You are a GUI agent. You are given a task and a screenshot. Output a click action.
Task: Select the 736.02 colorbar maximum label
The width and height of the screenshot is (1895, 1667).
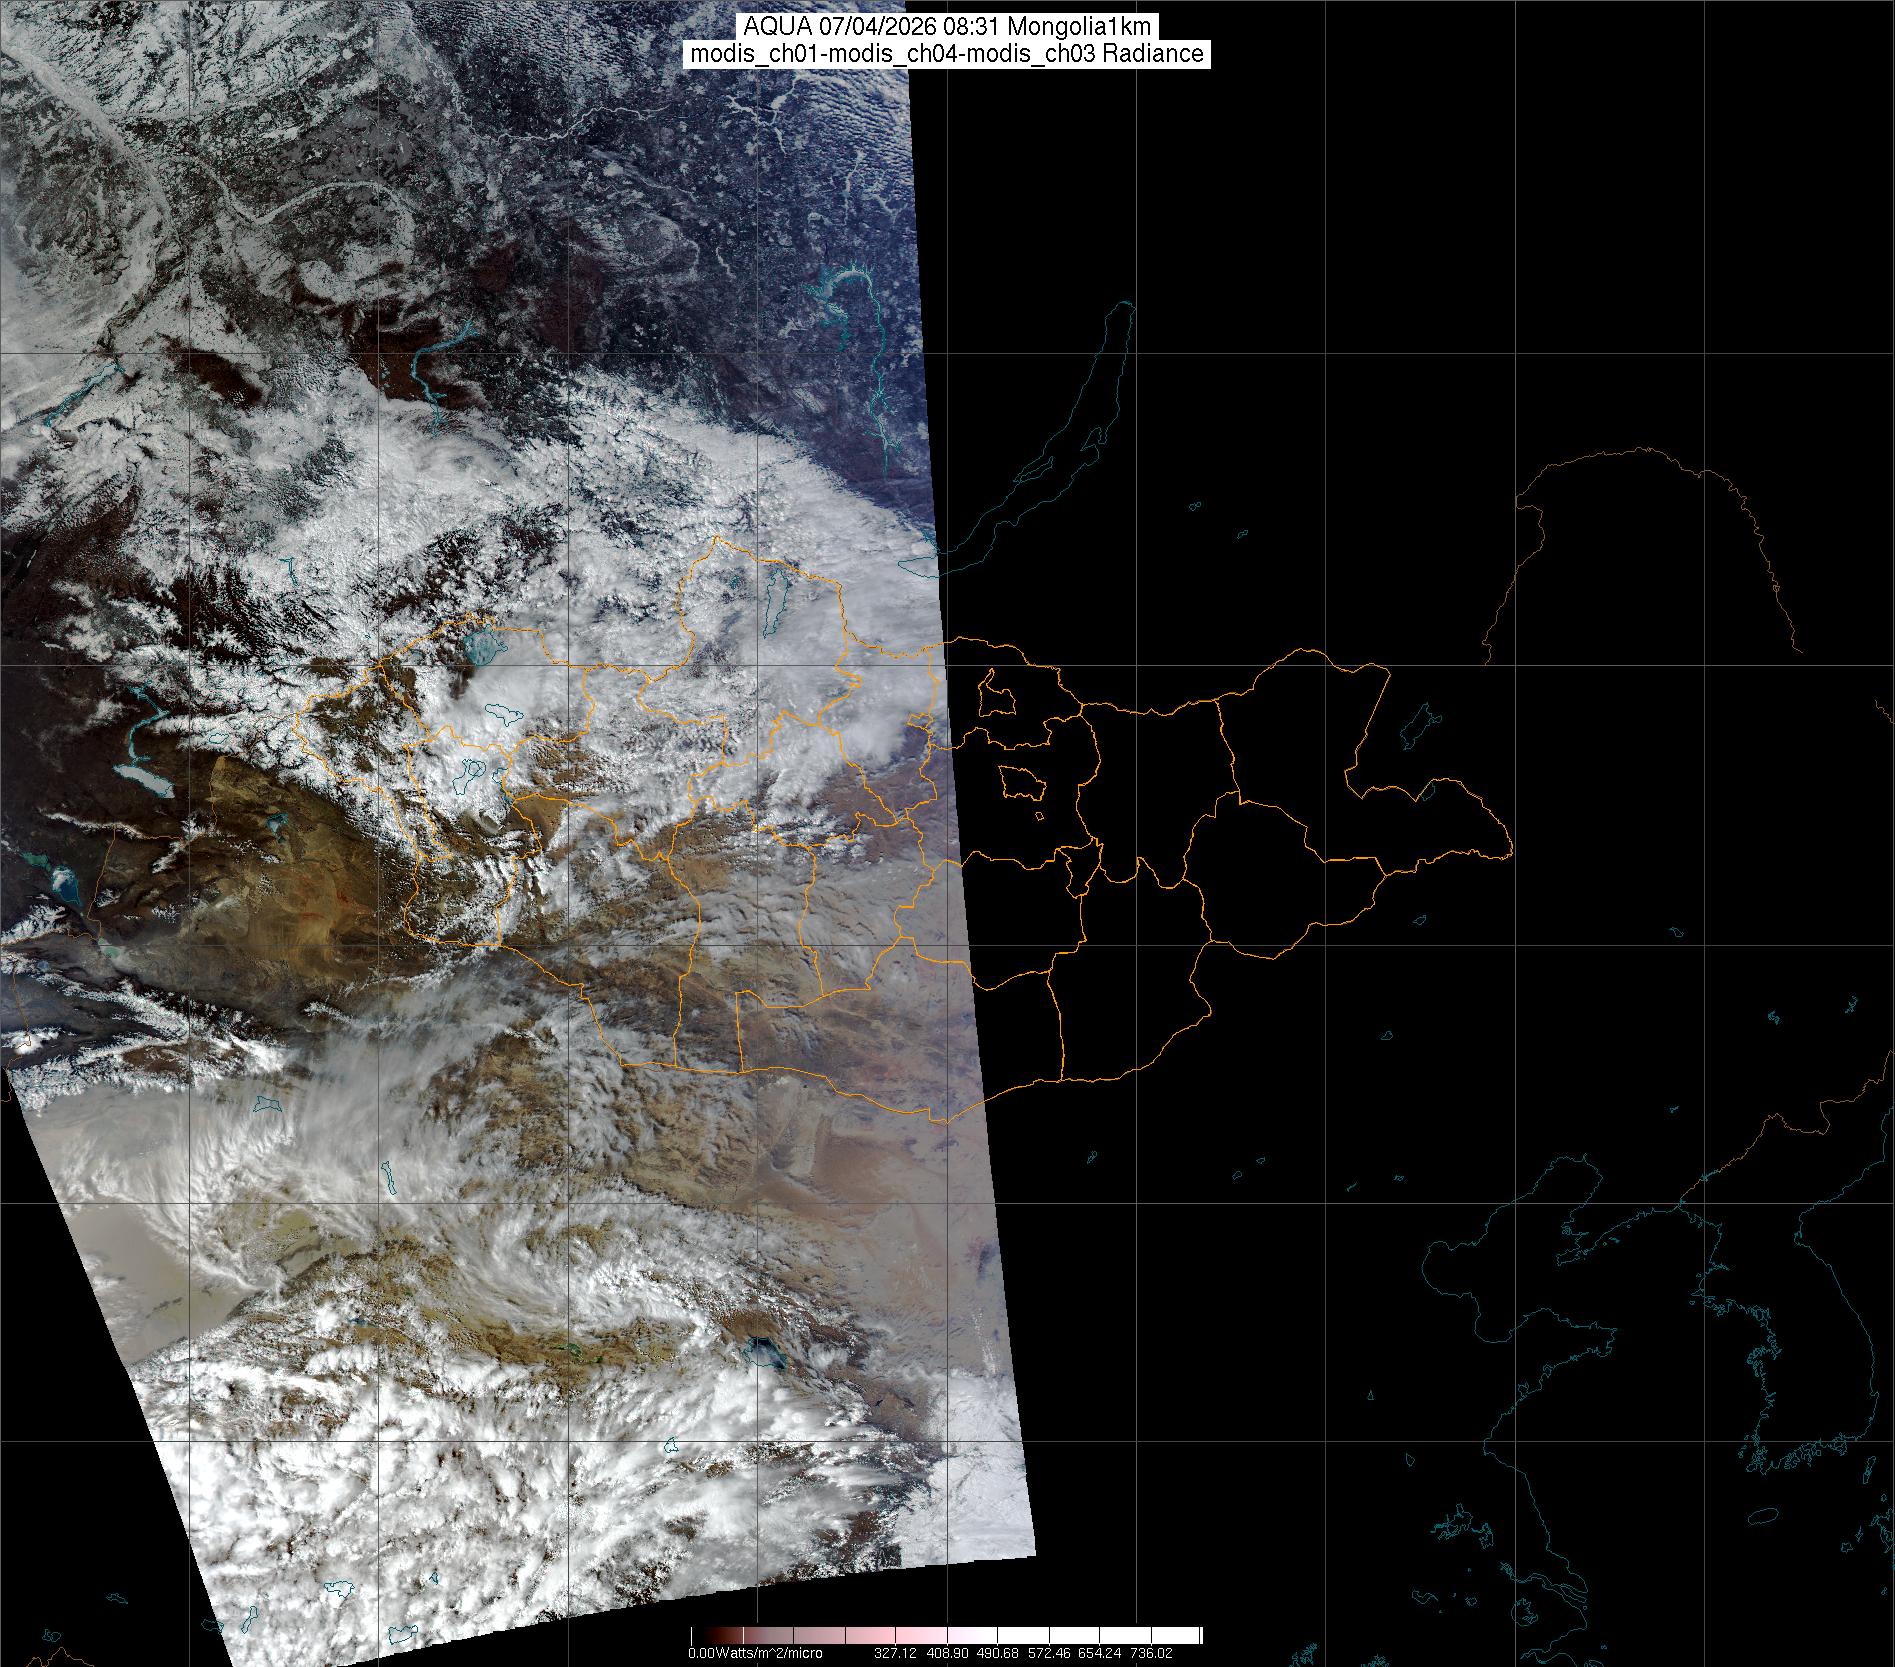[x=1150, y=1654]
